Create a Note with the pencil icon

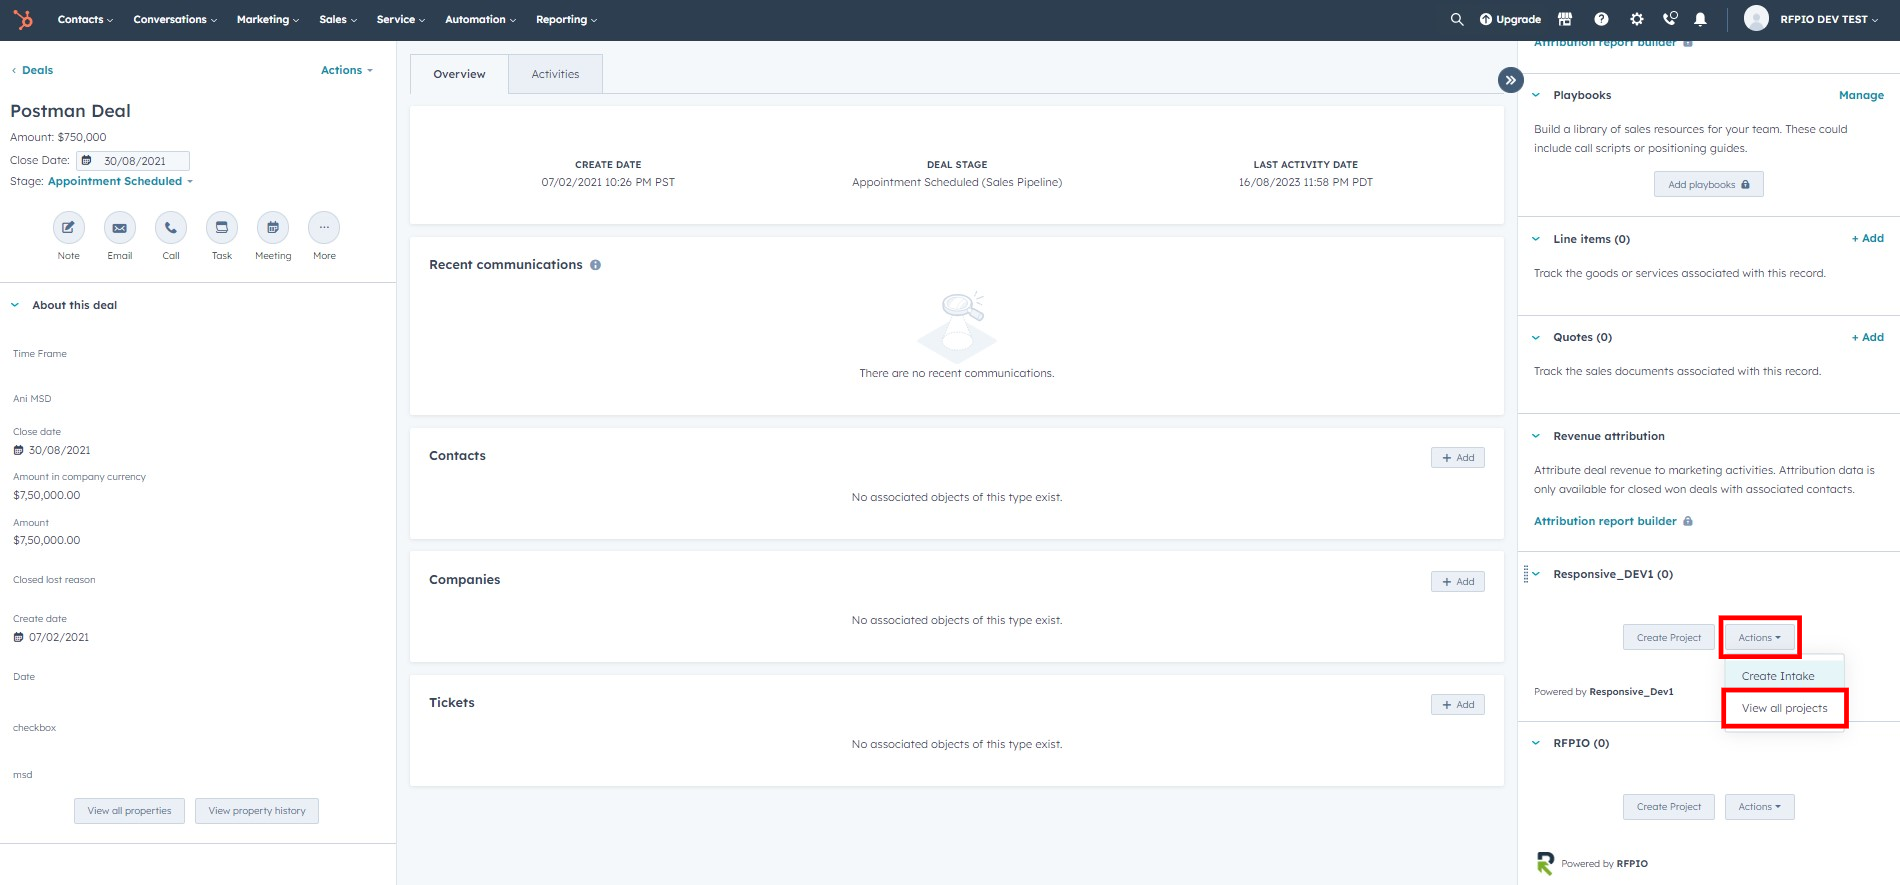pos(68,228)
